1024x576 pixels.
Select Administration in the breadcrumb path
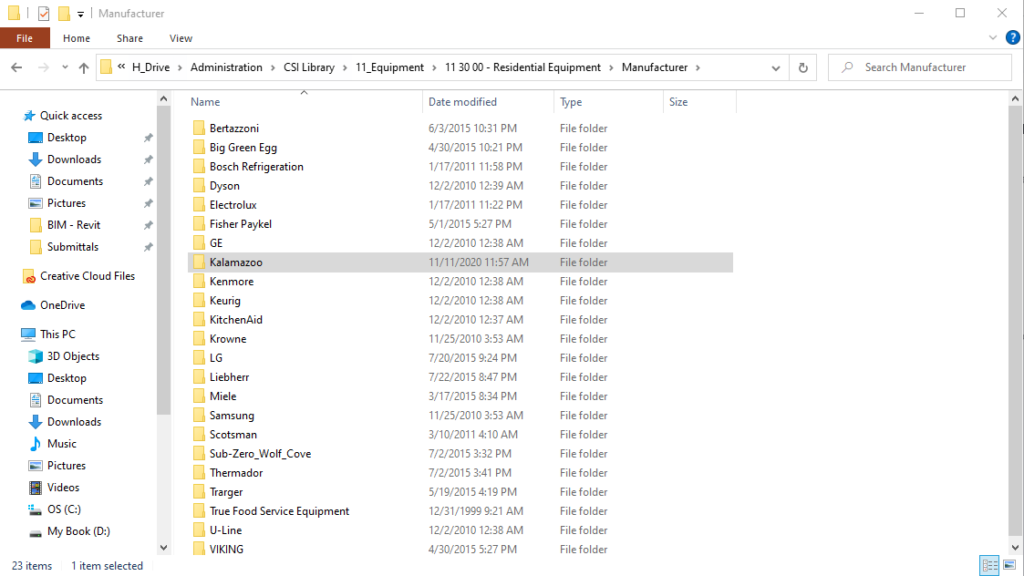point(226,67)
